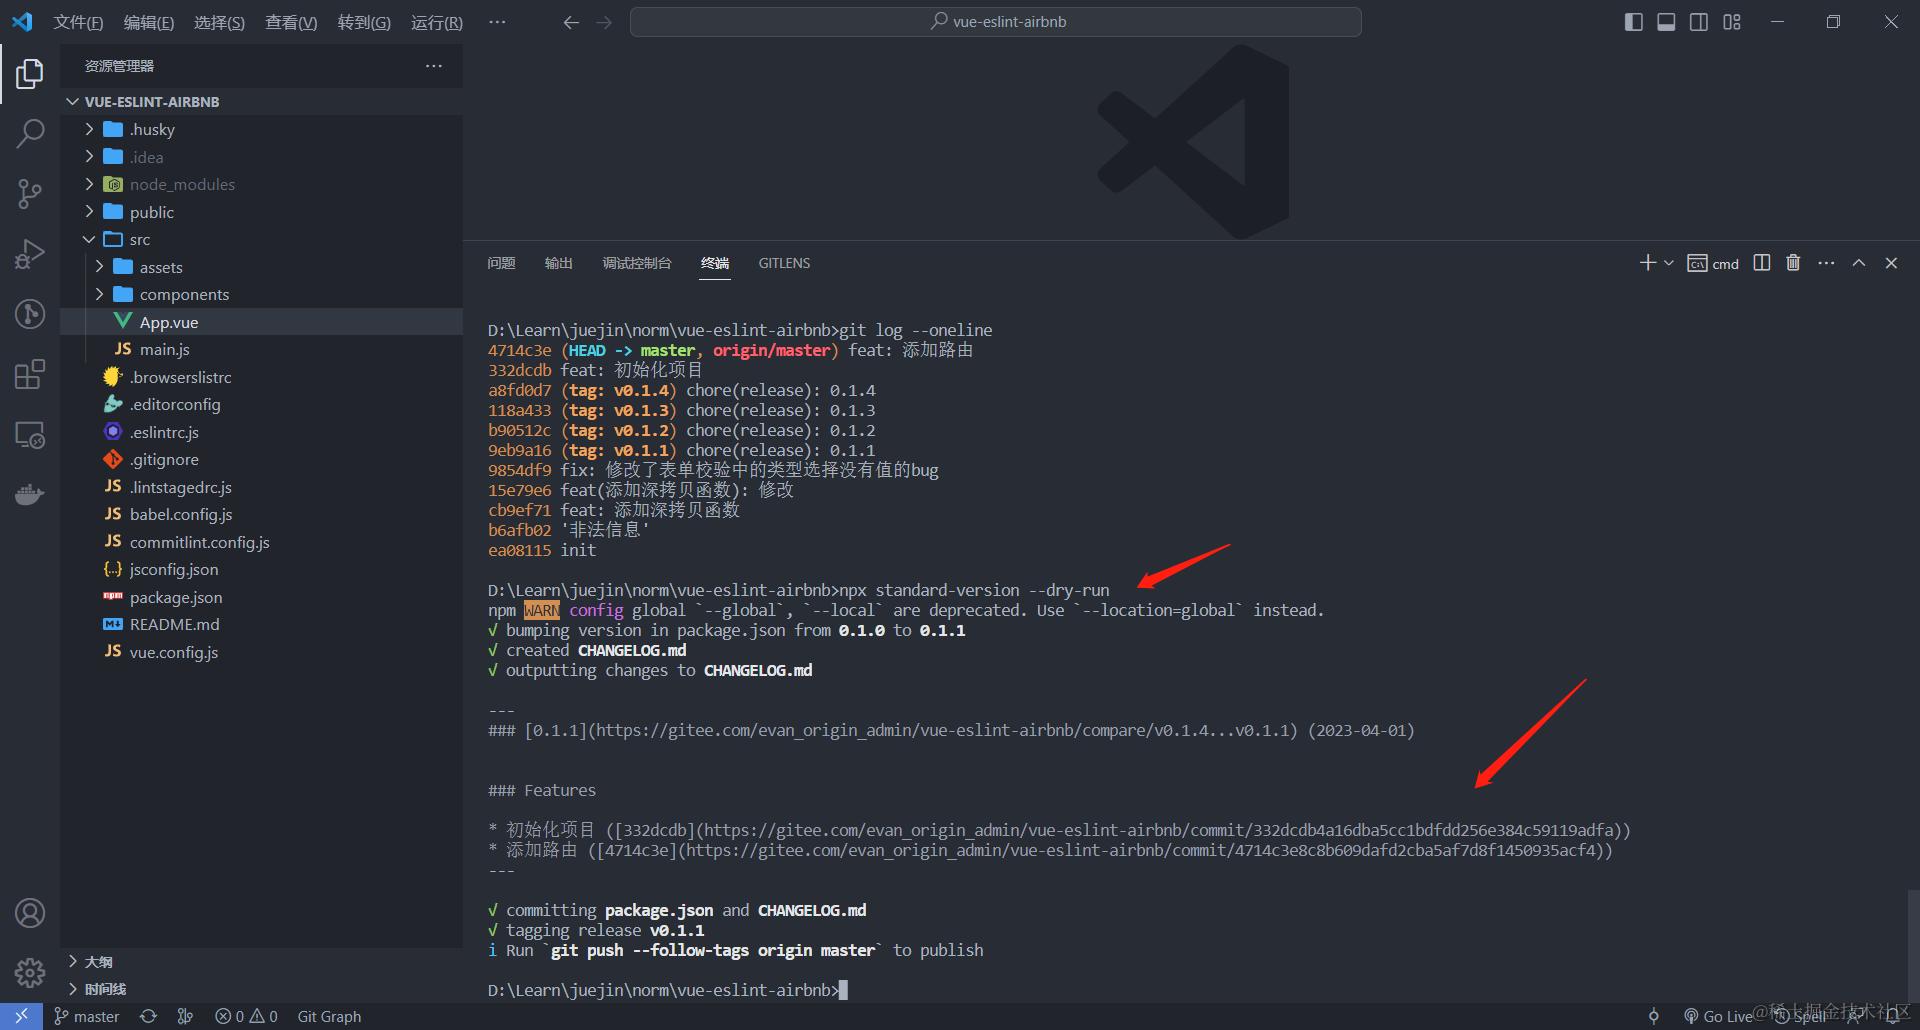Click the master branch in status bar
Viewport: 1920px width, 1030px height.
coord(87,1016)
